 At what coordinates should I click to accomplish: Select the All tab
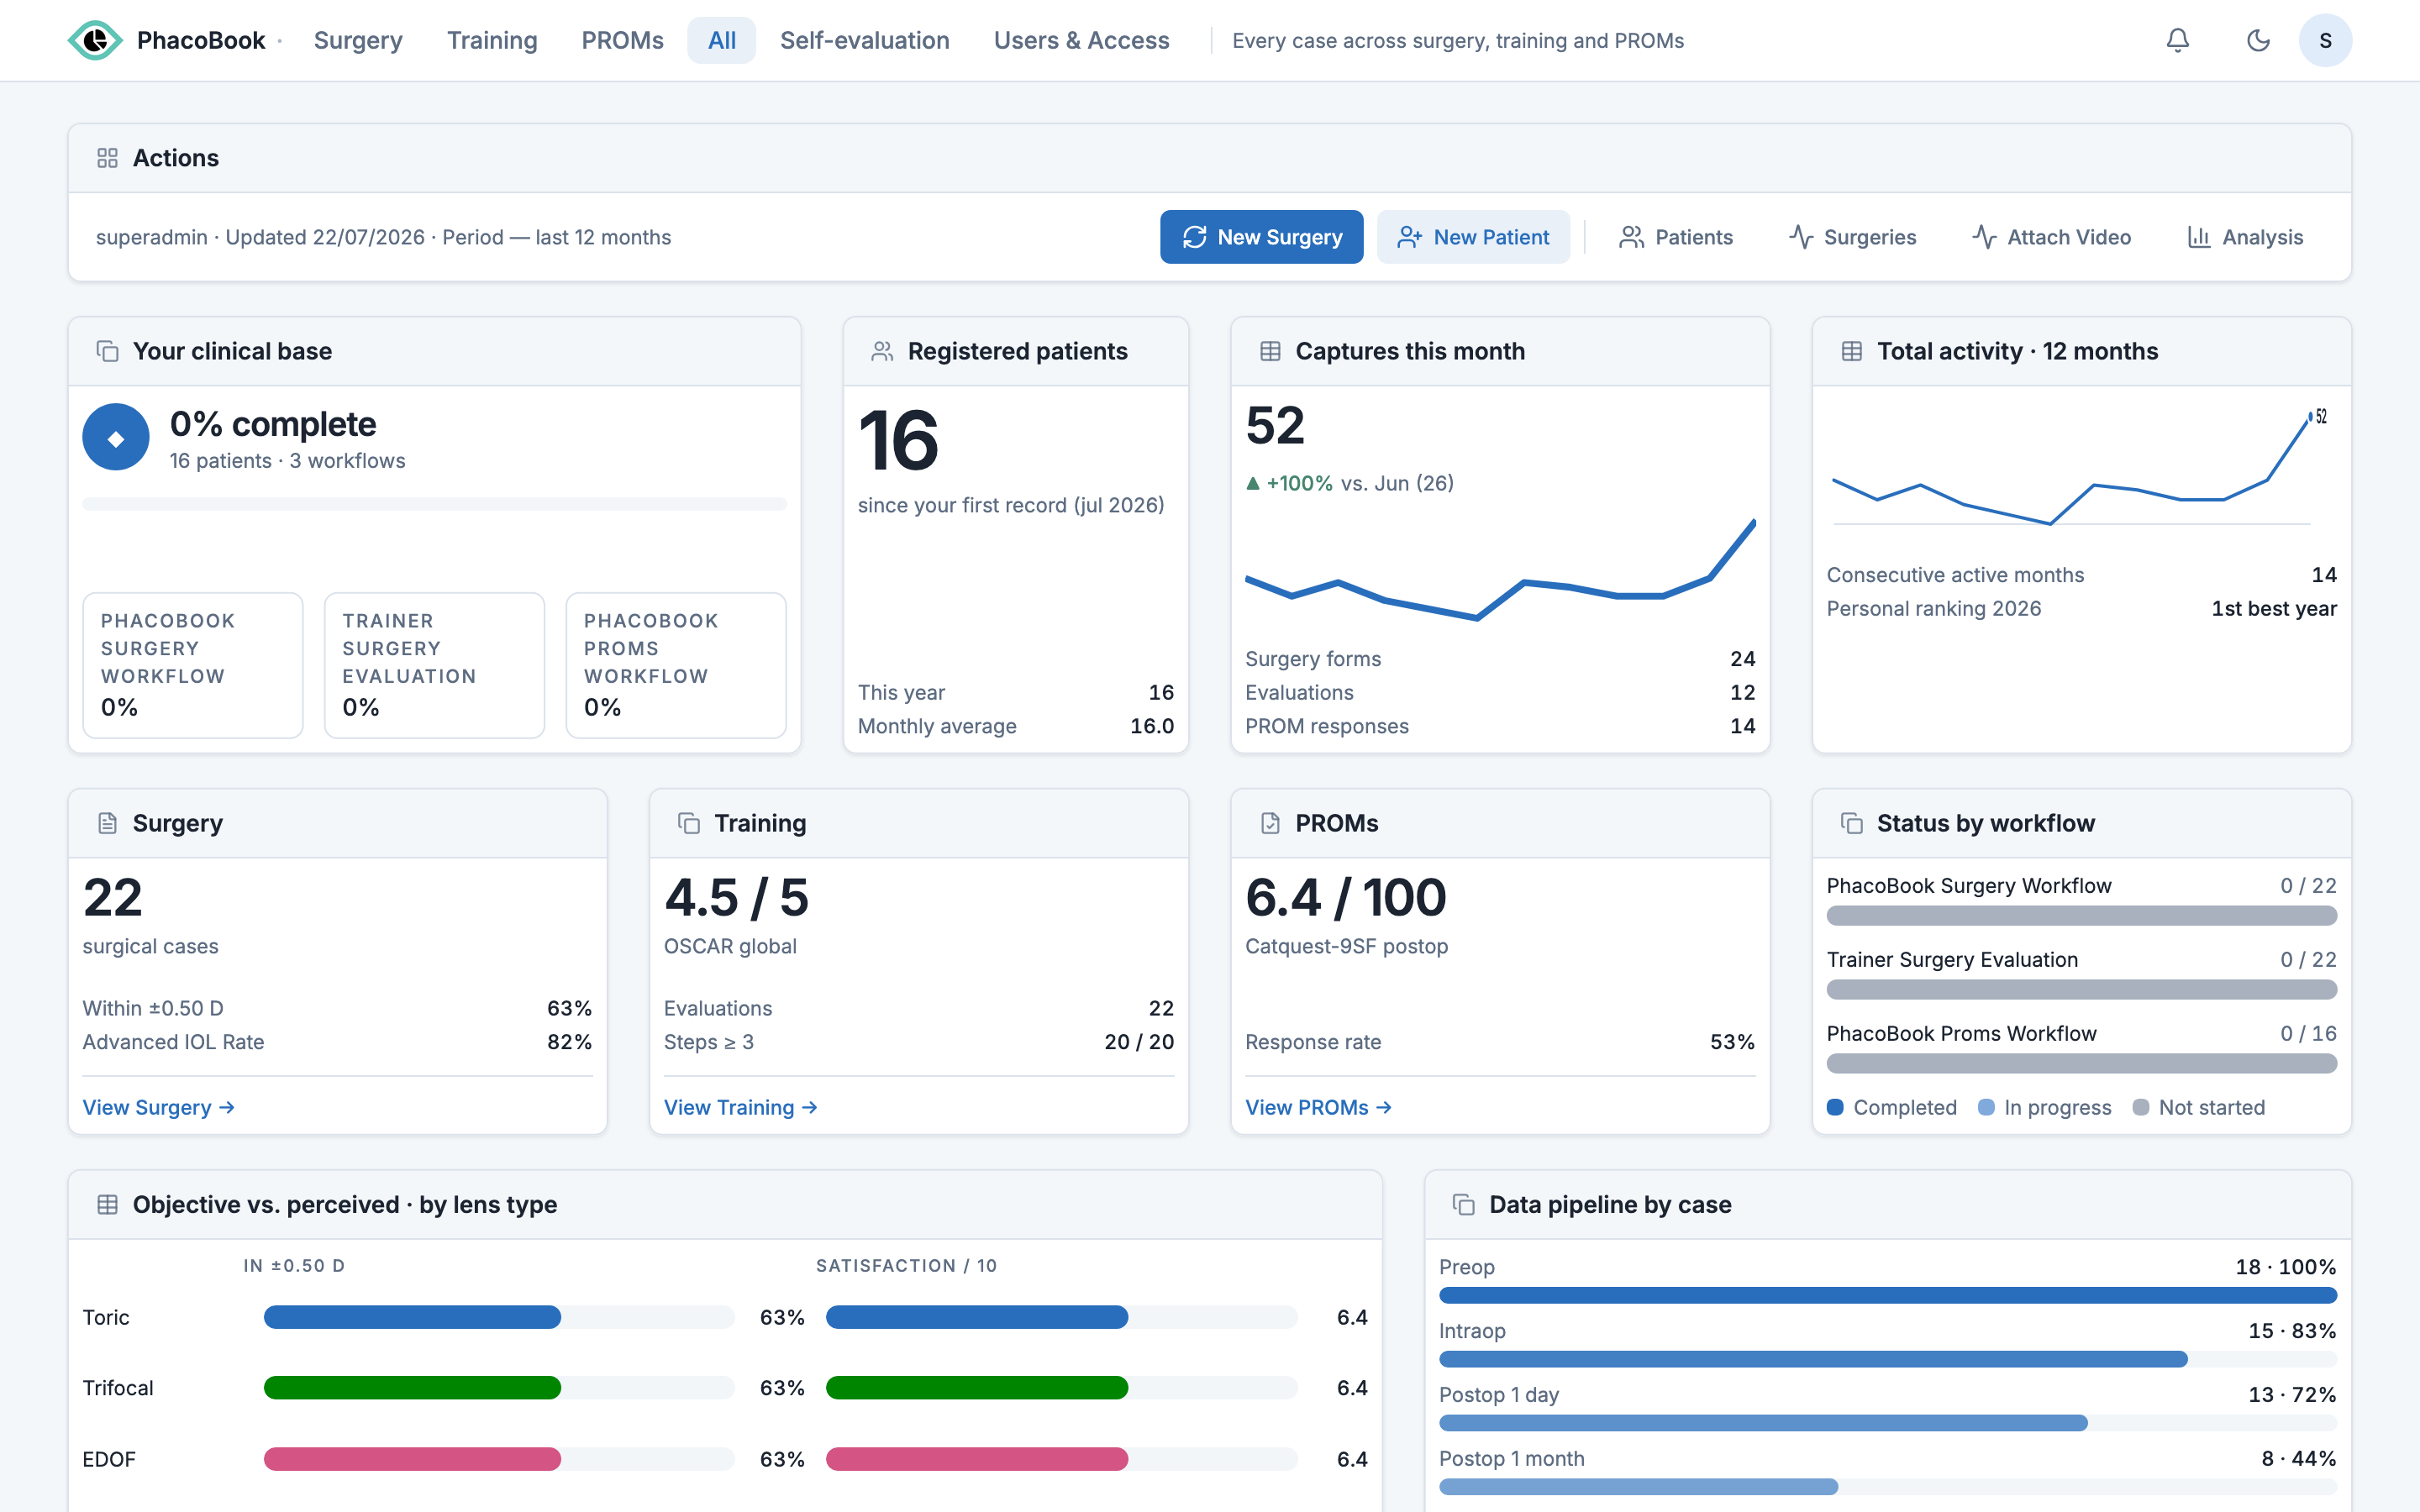tap(722, 40)
